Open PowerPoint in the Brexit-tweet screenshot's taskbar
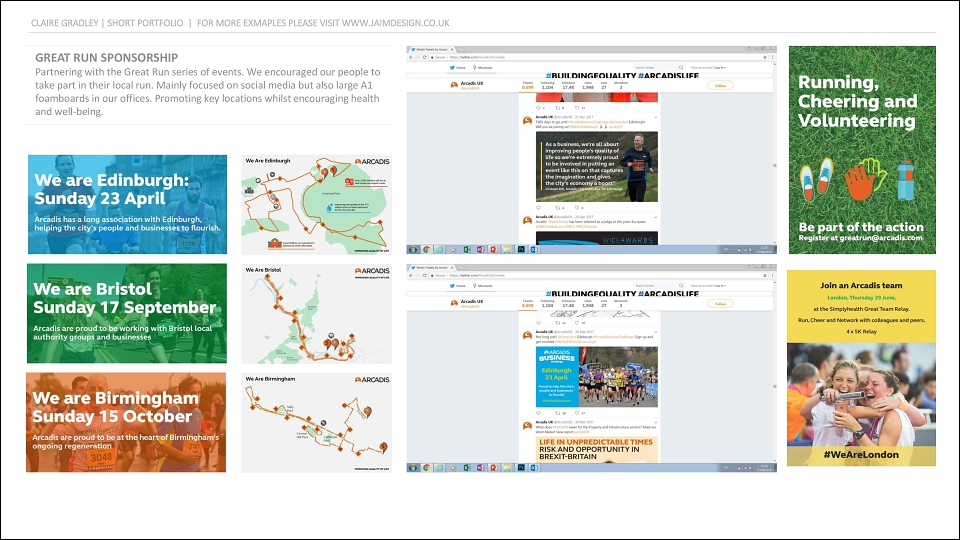The width and height of the screenshot is (960, 540). pyautogui.click(x=493, y=468)
